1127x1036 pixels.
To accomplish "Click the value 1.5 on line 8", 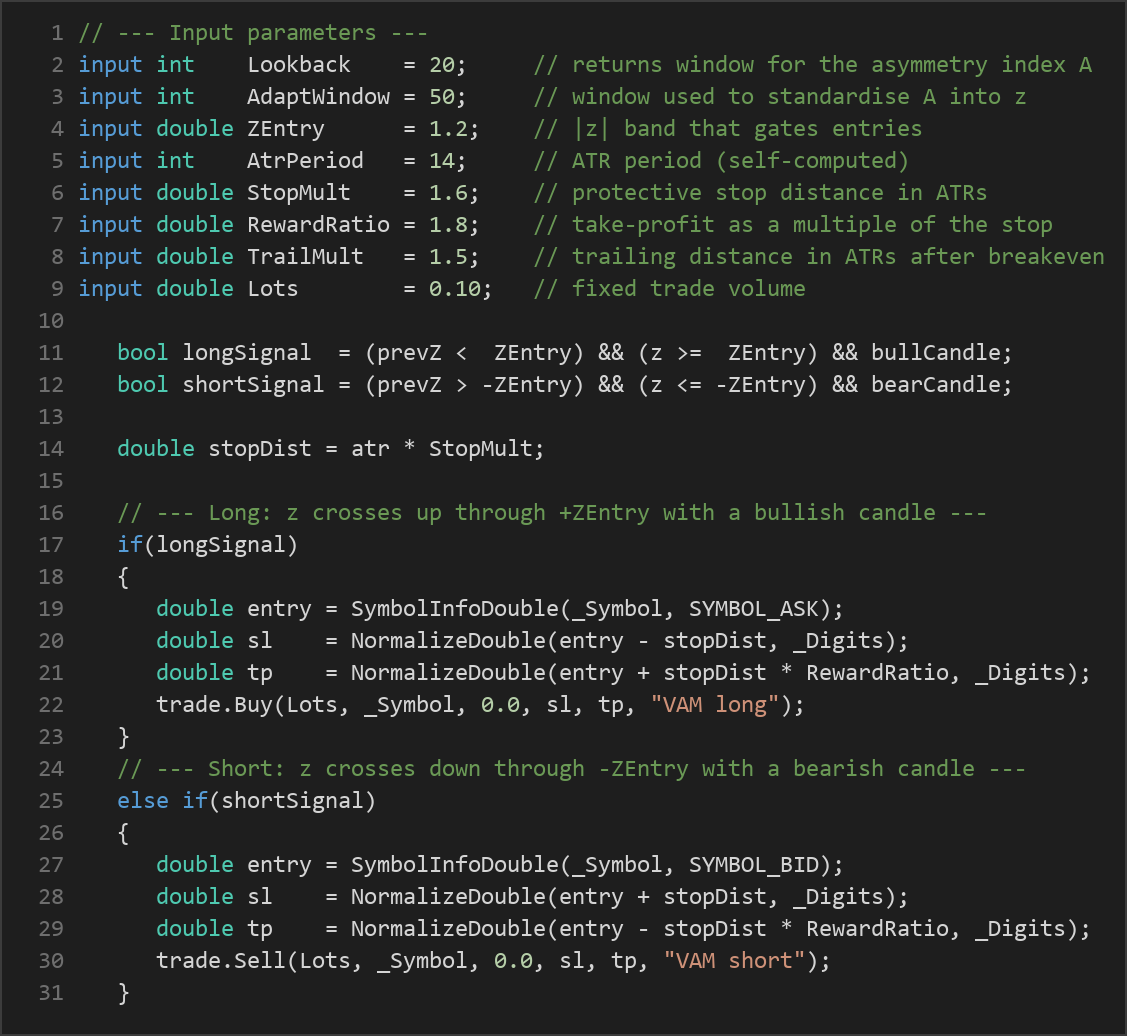I will click(x=448, y=257).
